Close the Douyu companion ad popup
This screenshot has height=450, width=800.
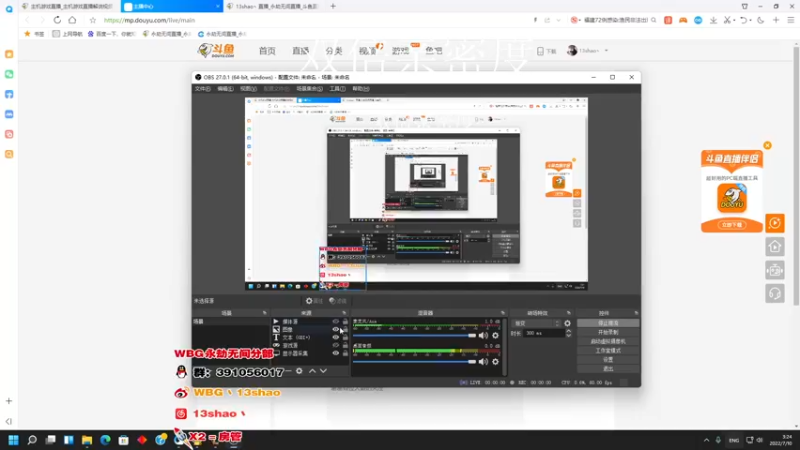tap(767, 145)
